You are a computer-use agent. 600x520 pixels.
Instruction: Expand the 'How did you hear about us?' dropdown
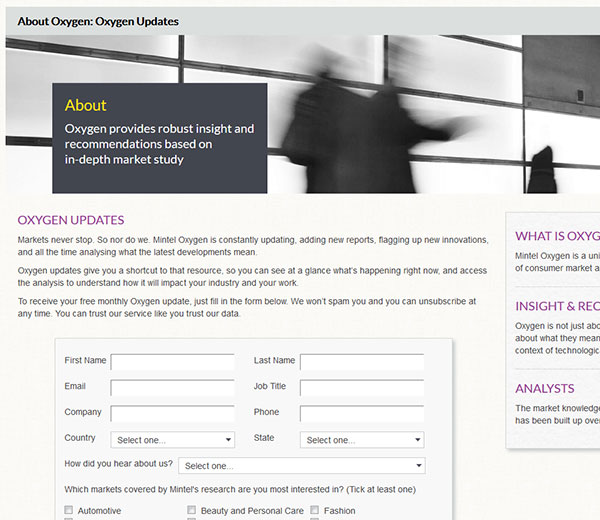tap(302, 465)
